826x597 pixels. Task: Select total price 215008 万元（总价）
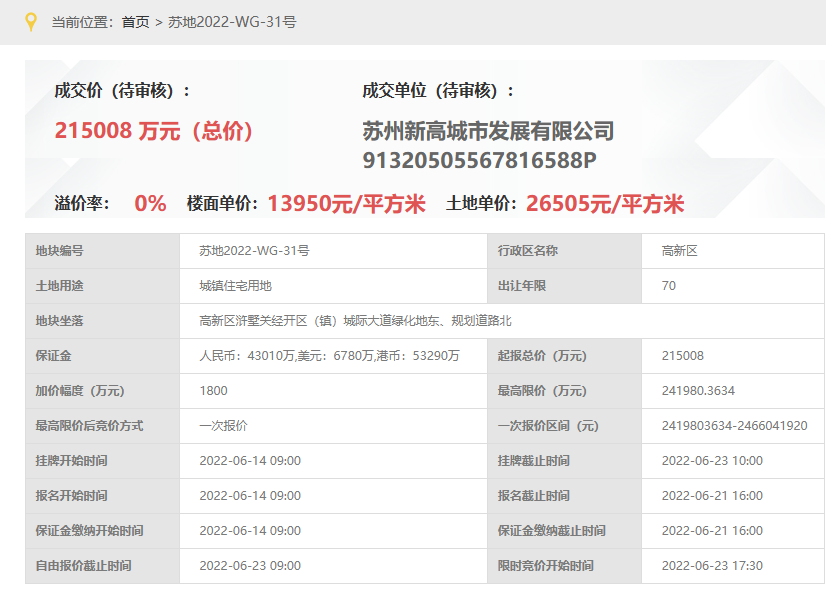[154, 131]
